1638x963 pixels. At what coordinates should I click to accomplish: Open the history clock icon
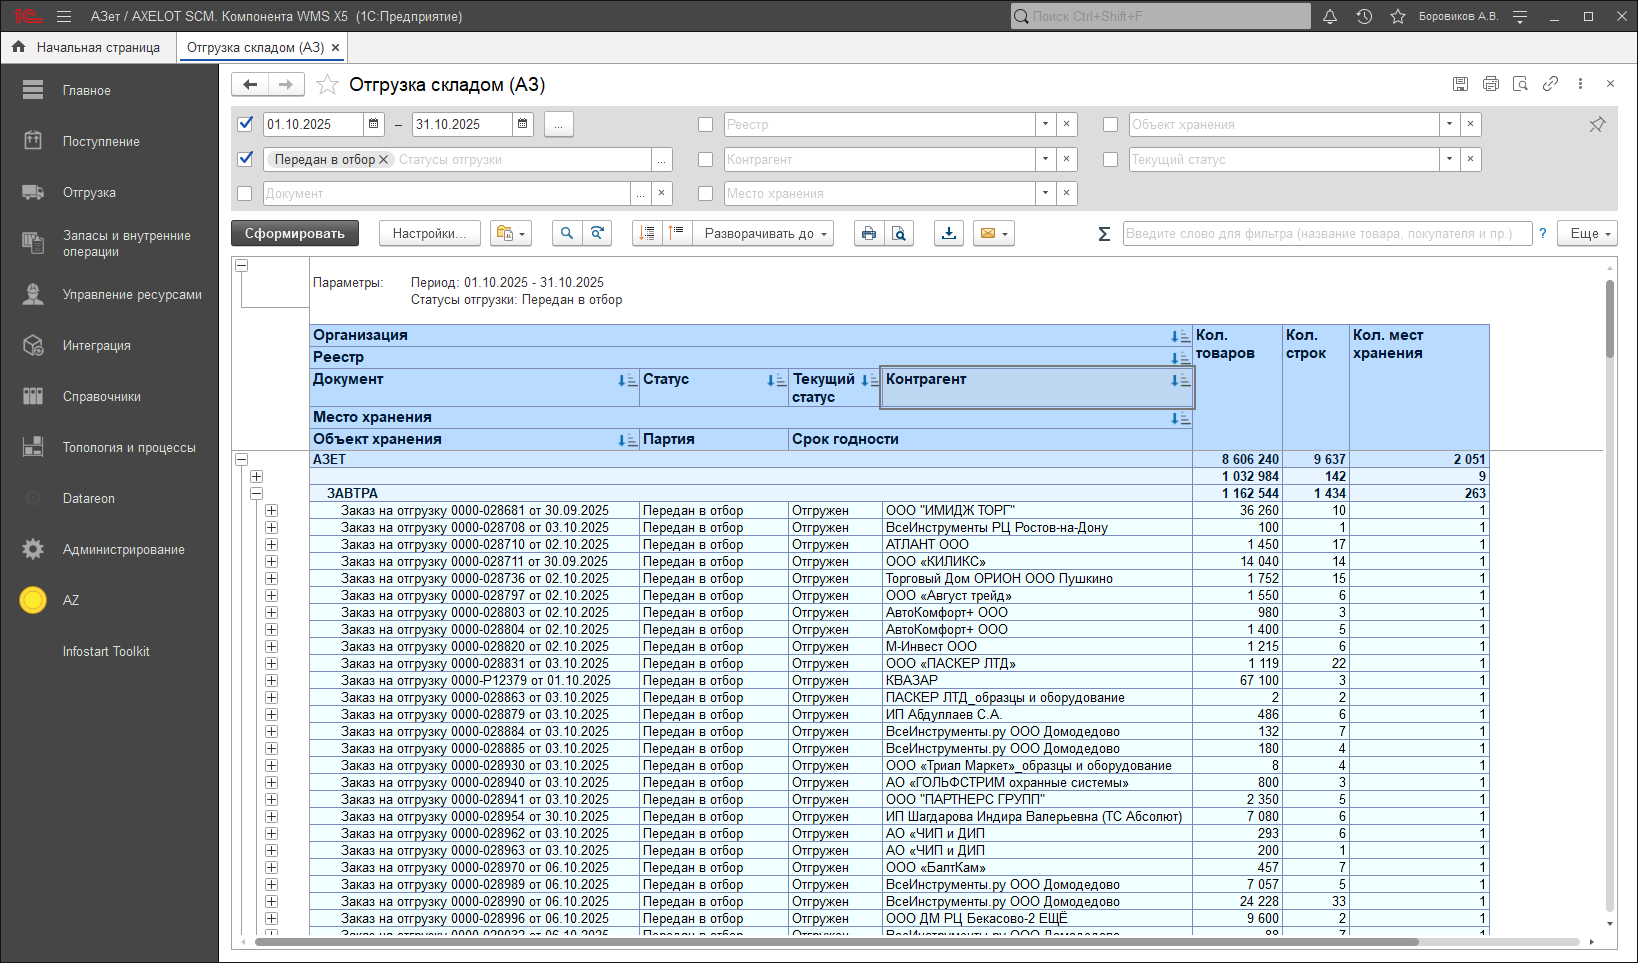(1364, 16)
